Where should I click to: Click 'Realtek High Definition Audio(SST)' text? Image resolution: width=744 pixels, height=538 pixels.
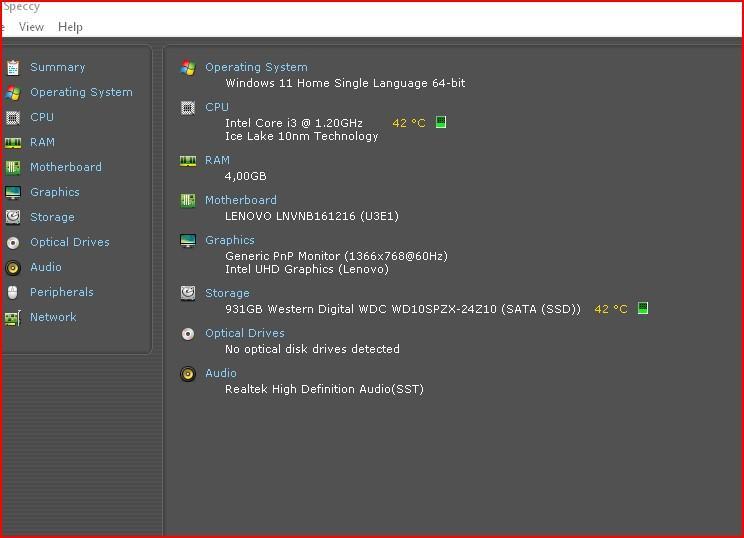point(325,389)
